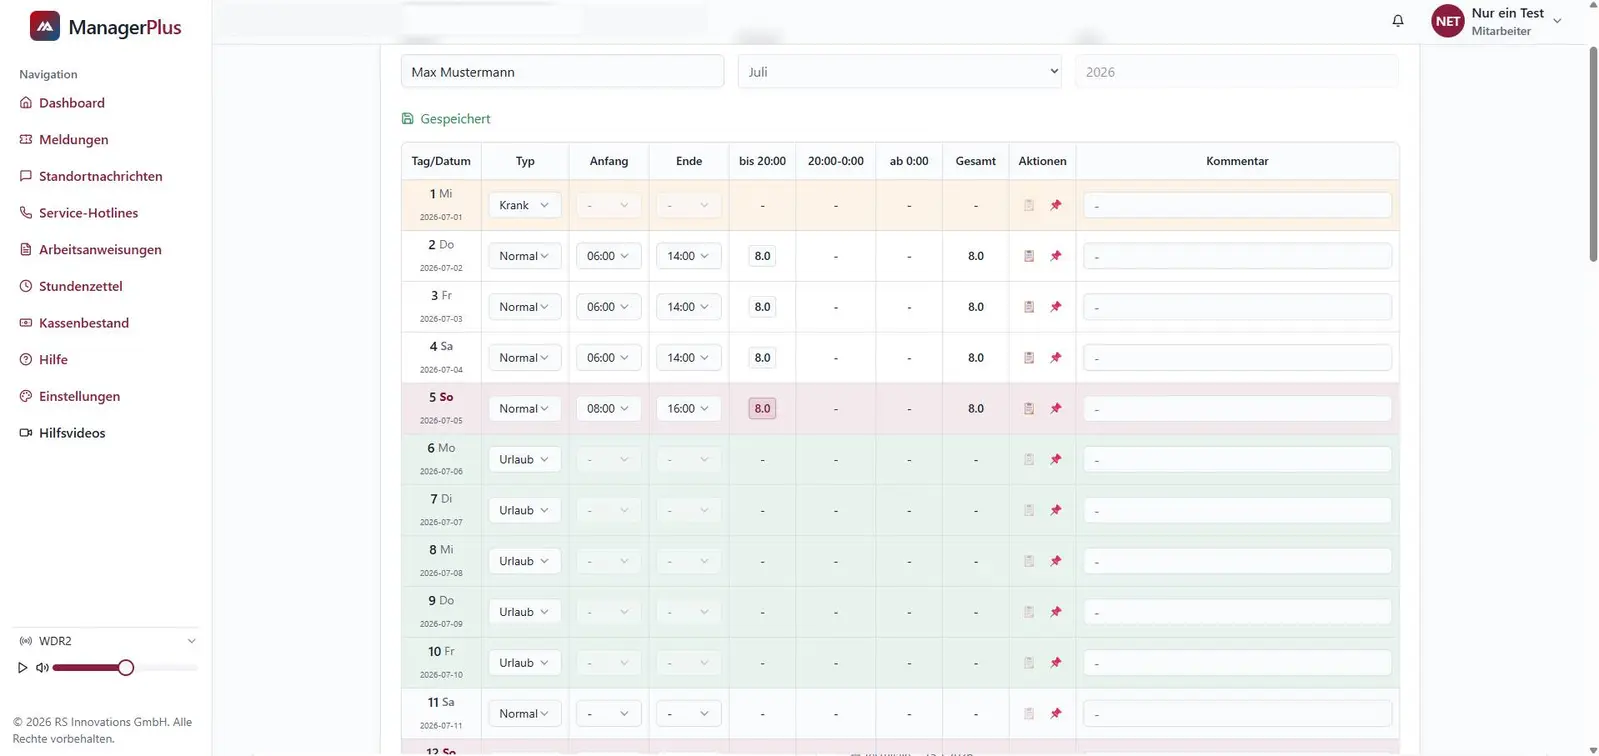Click the Max Mustermann name field
Image resolution: width=1599 pixels, height=756 pixels.
(x=562, y=72)
